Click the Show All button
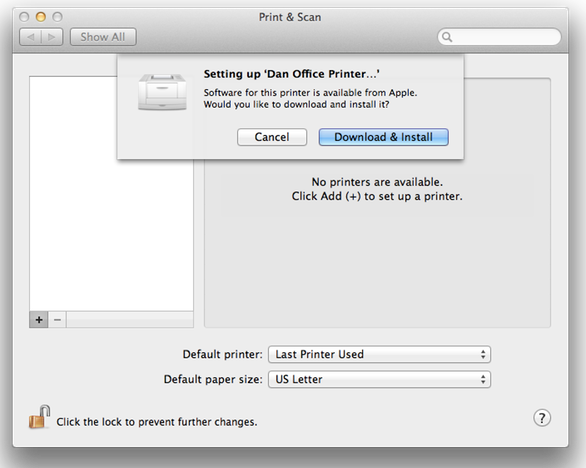Screen dimensions: 586x468 click(x=103, y=37)
